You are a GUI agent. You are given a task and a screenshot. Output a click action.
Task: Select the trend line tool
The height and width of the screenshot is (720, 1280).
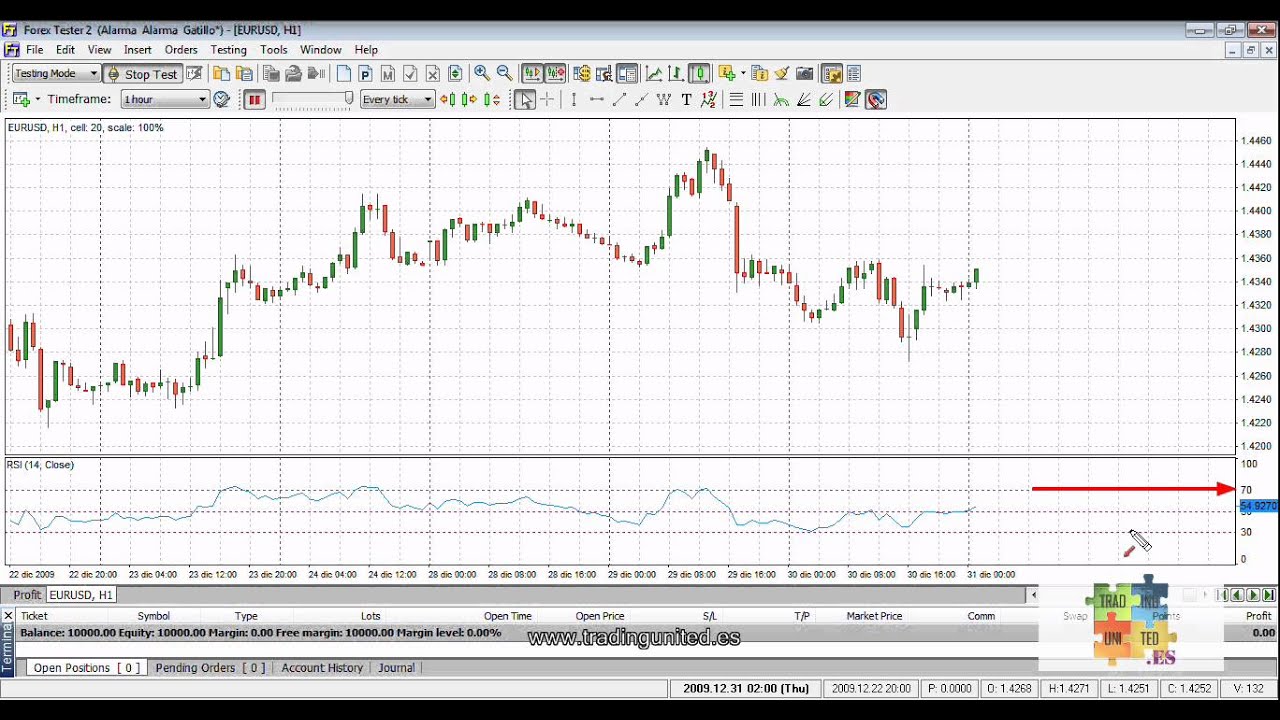tap(619, 99)
